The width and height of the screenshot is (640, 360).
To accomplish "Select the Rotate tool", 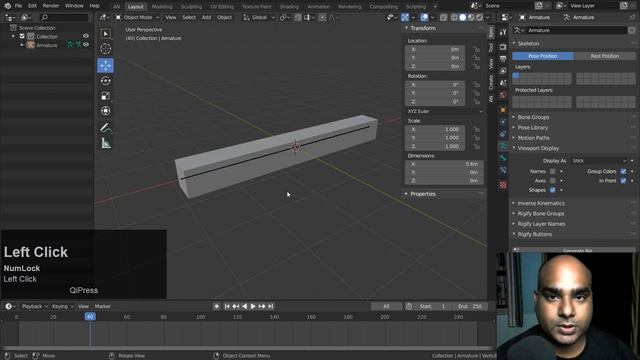I will coord(105,81).
